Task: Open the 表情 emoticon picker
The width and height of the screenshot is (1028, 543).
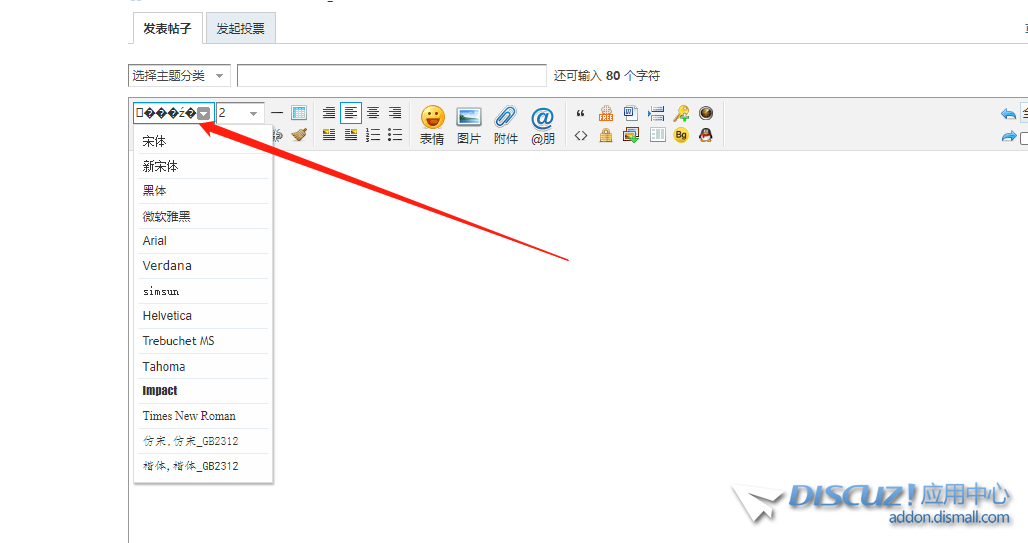Action: 432,124
